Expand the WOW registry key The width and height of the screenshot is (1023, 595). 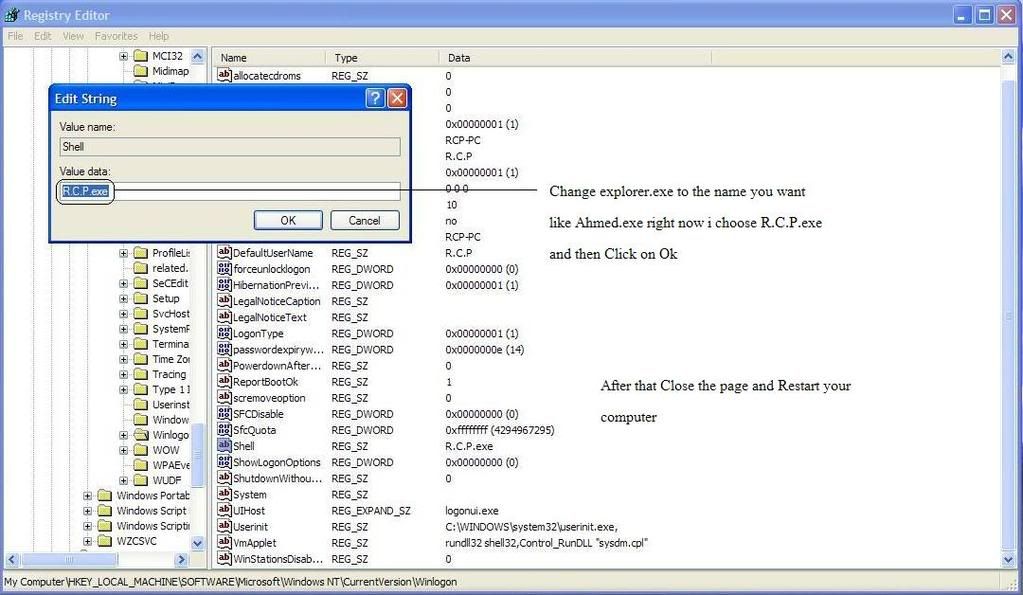(x=123, y=450)
